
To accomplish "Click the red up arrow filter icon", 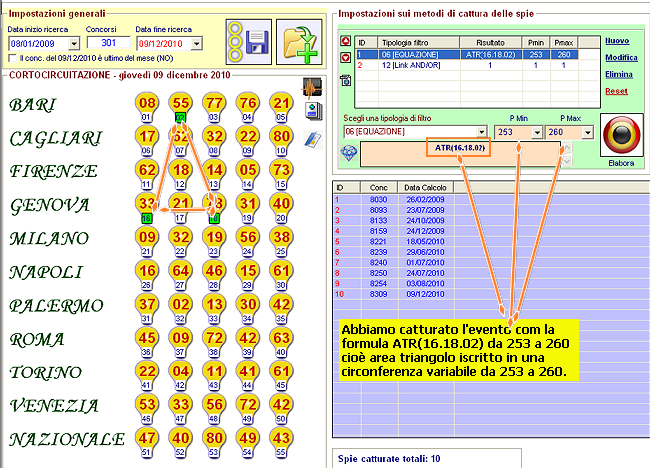I will coord(345,41).
